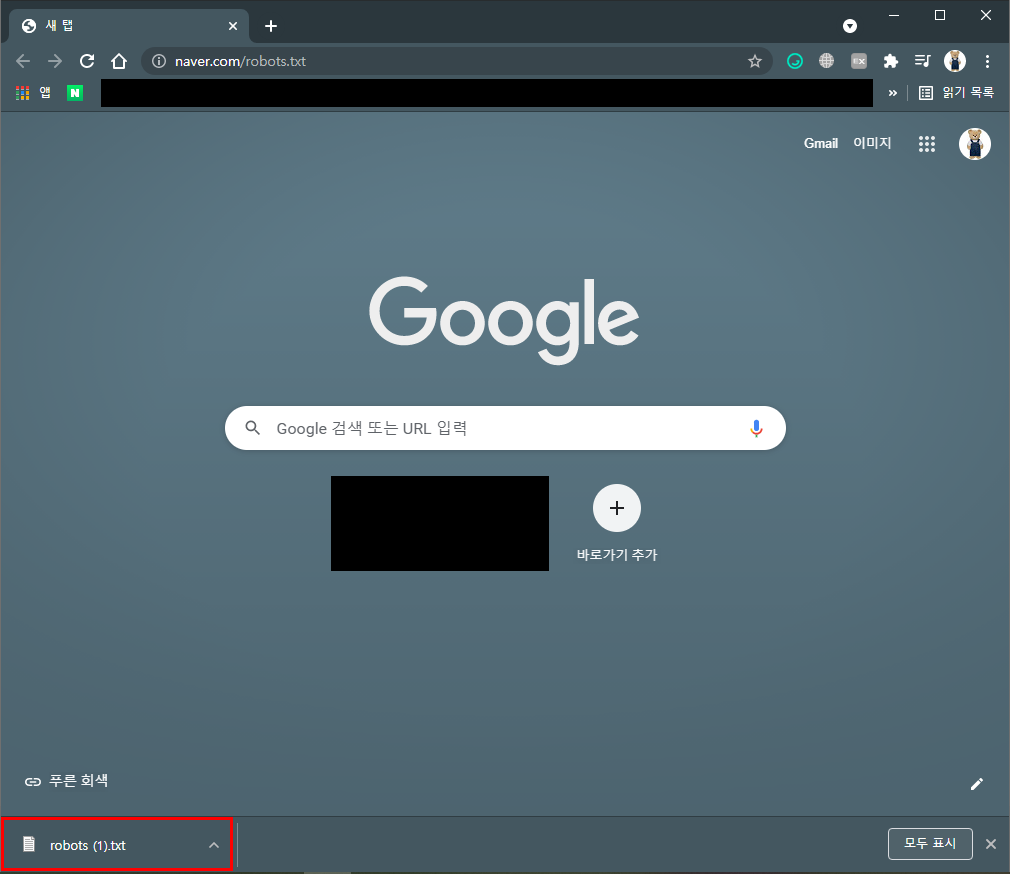Close the 새 탭 tab
Viewport: 1010px width, 874px height.
coord(233,26)
